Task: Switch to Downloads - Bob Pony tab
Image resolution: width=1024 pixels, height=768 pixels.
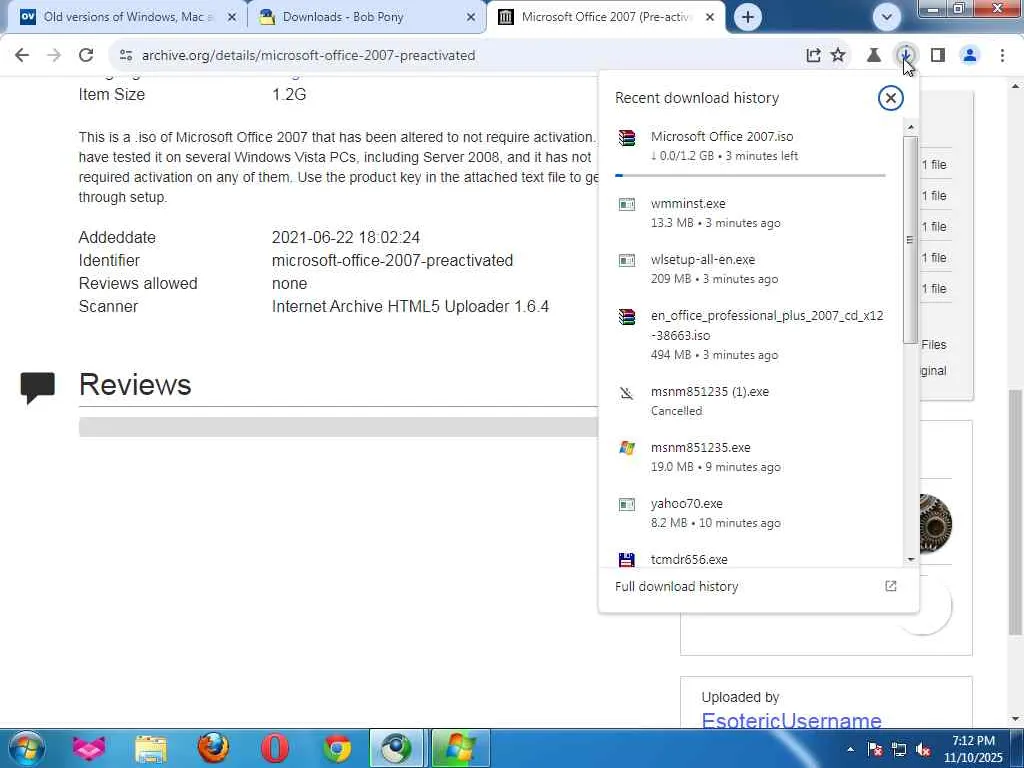Action: click(366, 17)
